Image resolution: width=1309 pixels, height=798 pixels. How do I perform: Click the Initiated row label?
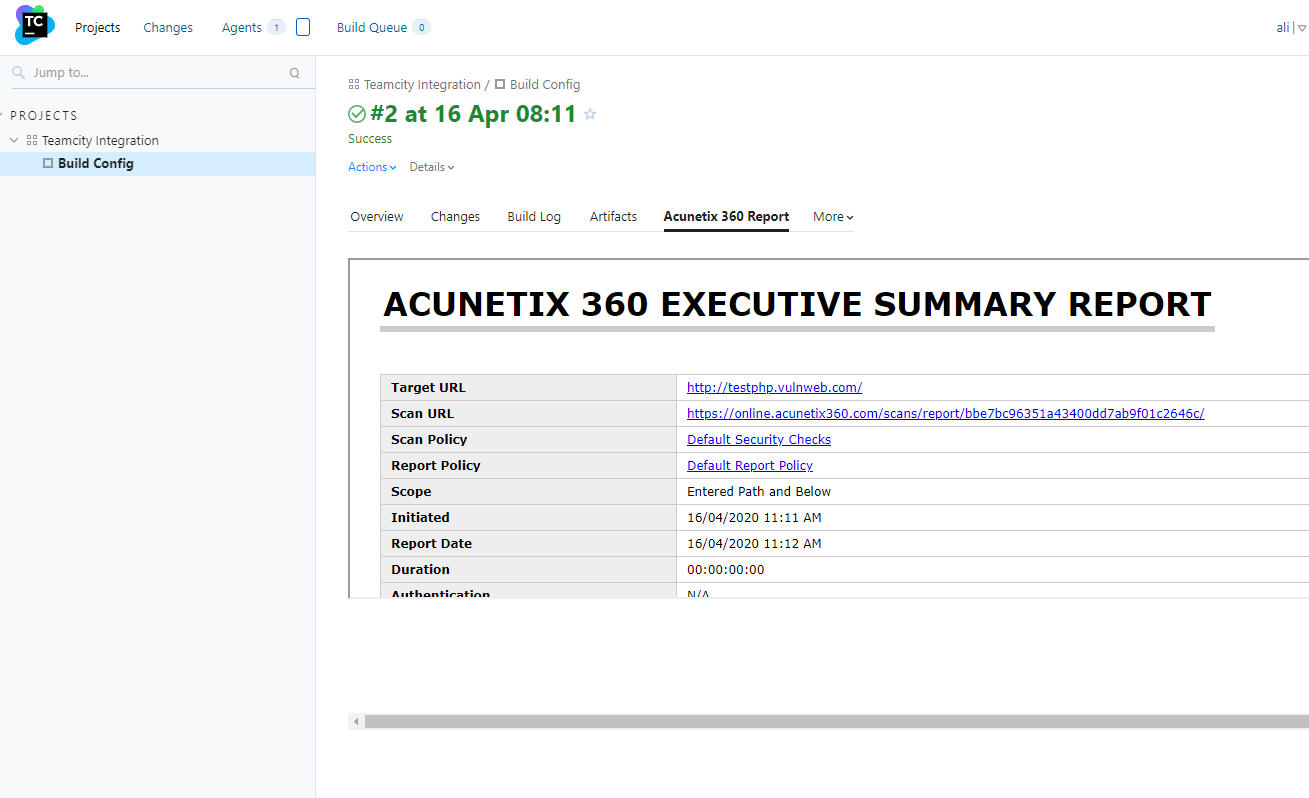tap(420, 518)
